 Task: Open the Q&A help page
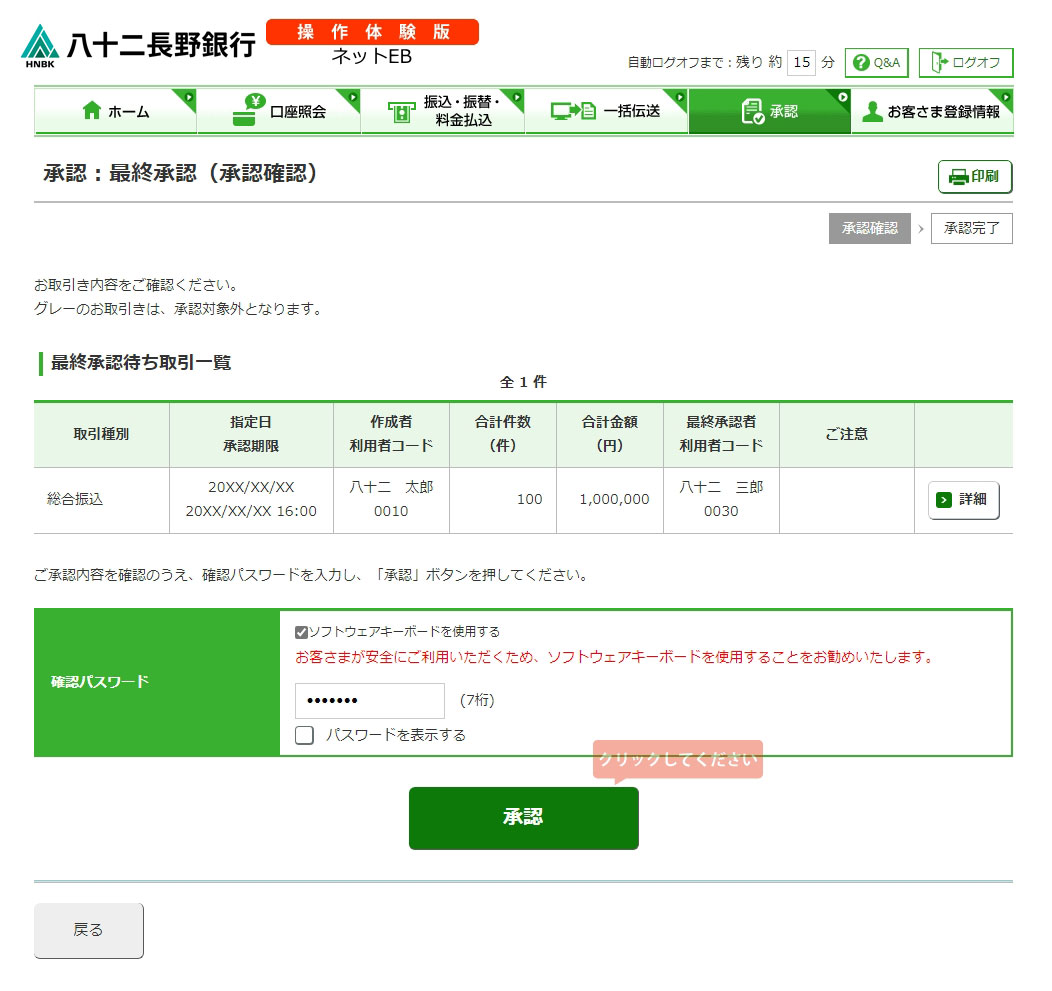876,63
